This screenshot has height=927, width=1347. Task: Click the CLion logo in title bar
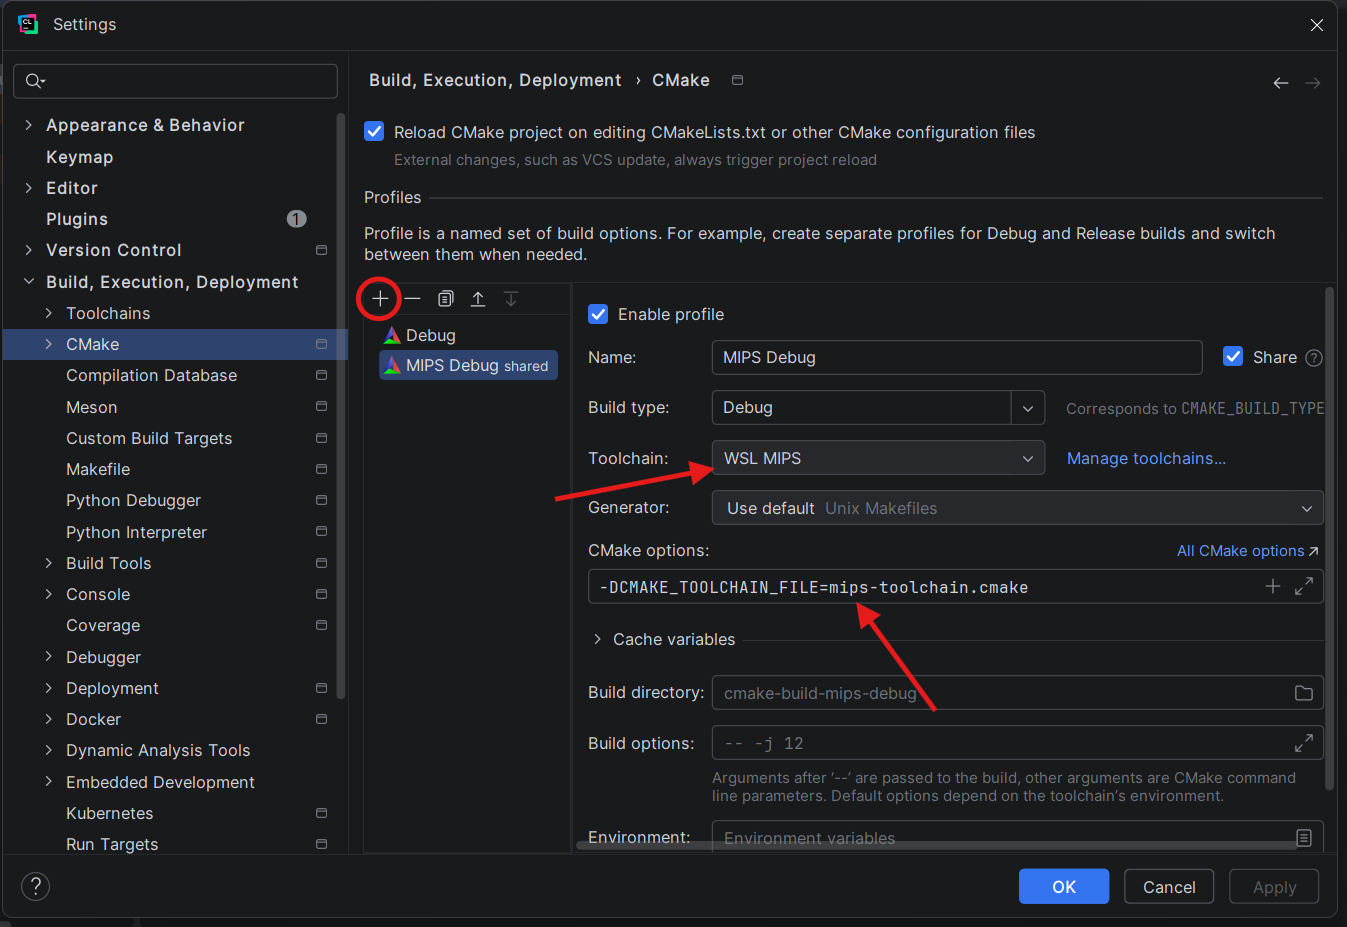coord(28,24)
